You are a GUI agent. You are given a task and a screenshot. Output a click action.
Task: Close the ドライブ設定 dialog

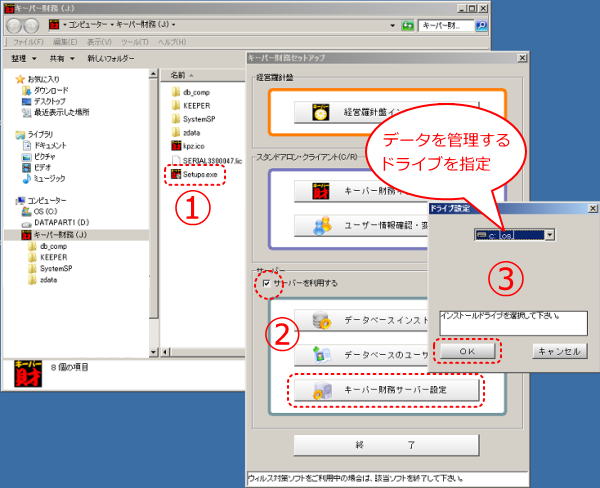tap(592, 208)
